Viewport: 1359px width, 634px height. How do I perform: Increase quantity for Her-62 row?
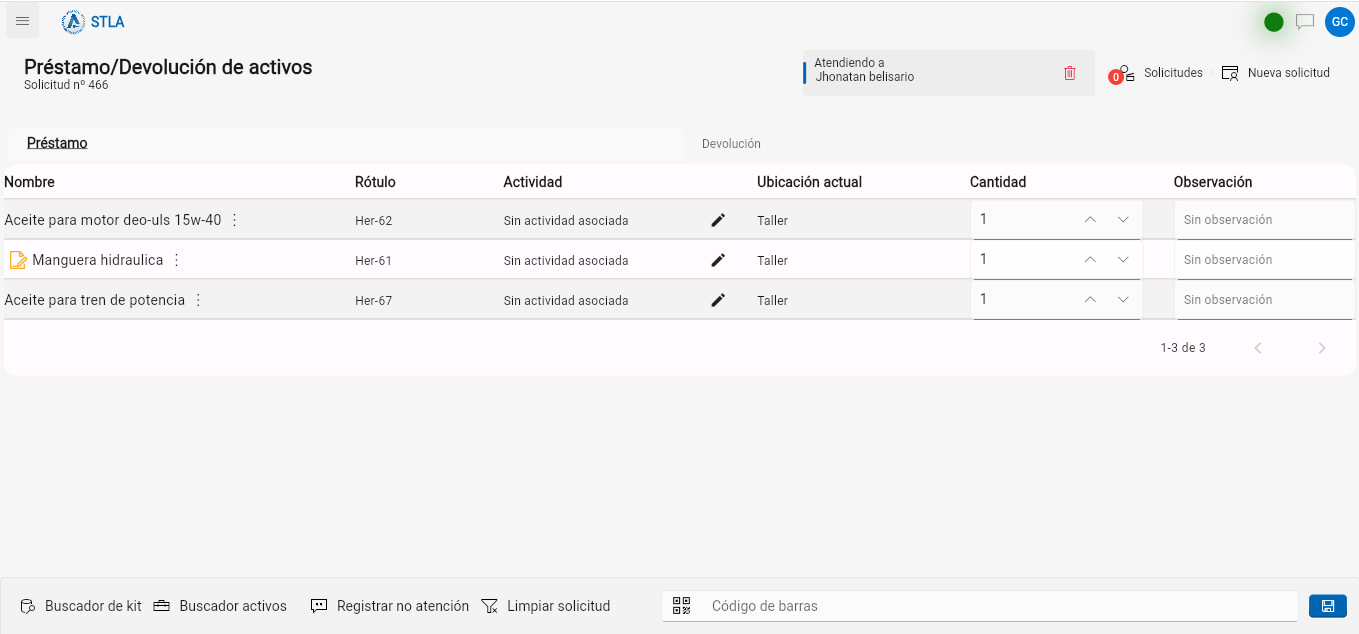coord(1090,220)
